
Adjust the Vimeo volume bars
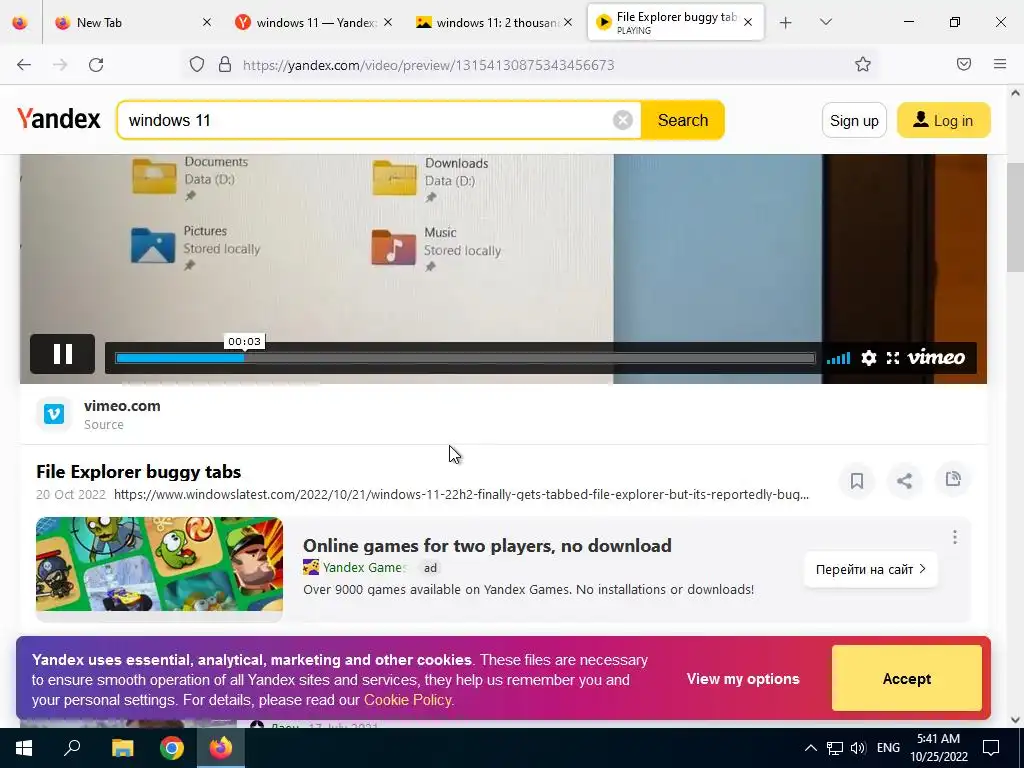point(839,358)
